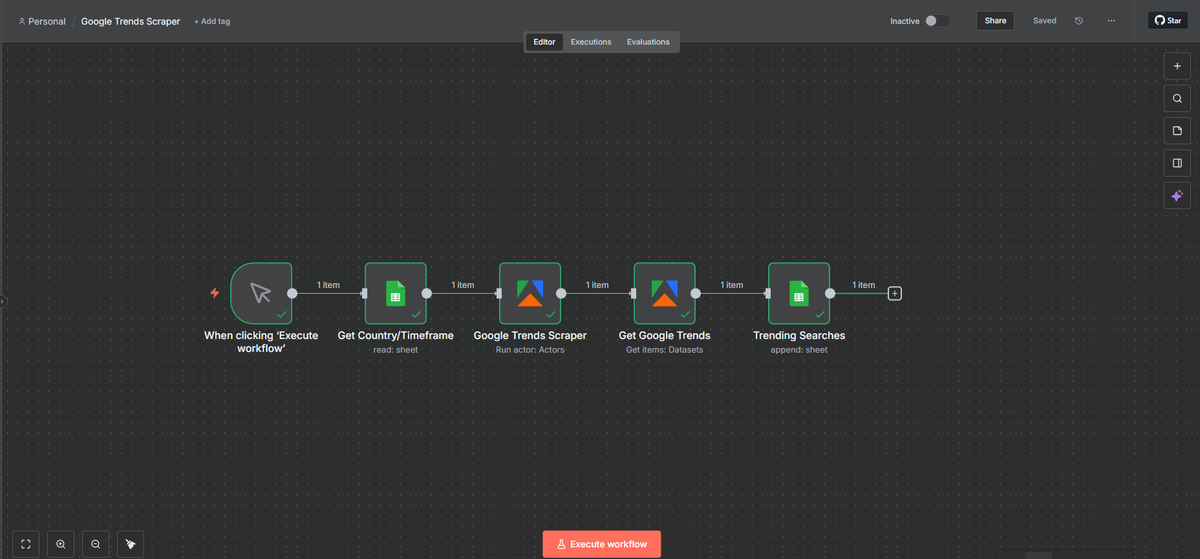Viewport: 1200px width, 559px height.
Task: Click the plus connector after Trending Searches
Action: [895, 293]
